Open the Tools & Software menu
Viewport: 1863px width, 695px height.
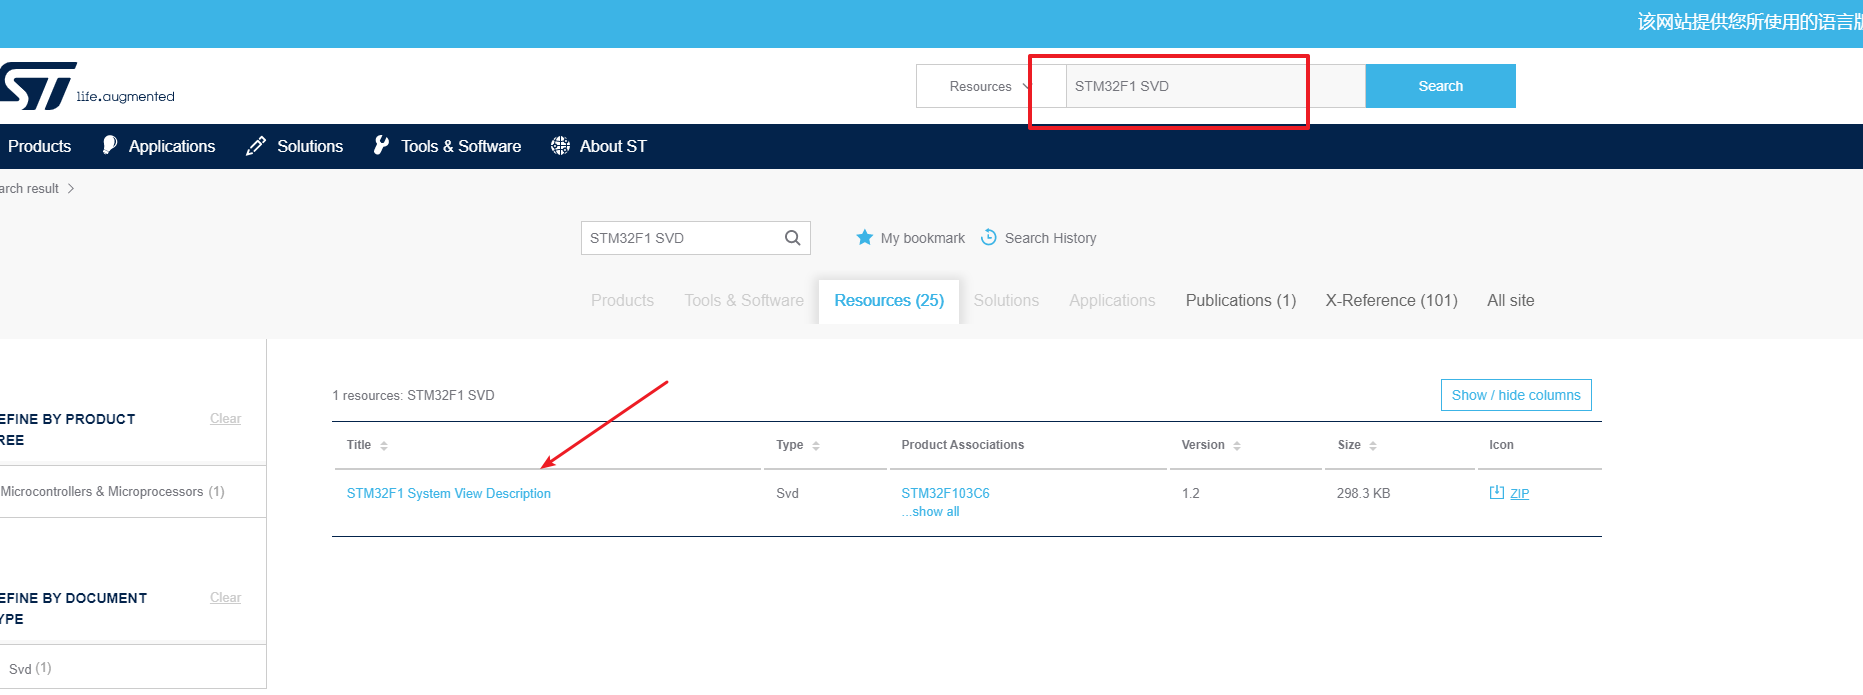[461, 146]
